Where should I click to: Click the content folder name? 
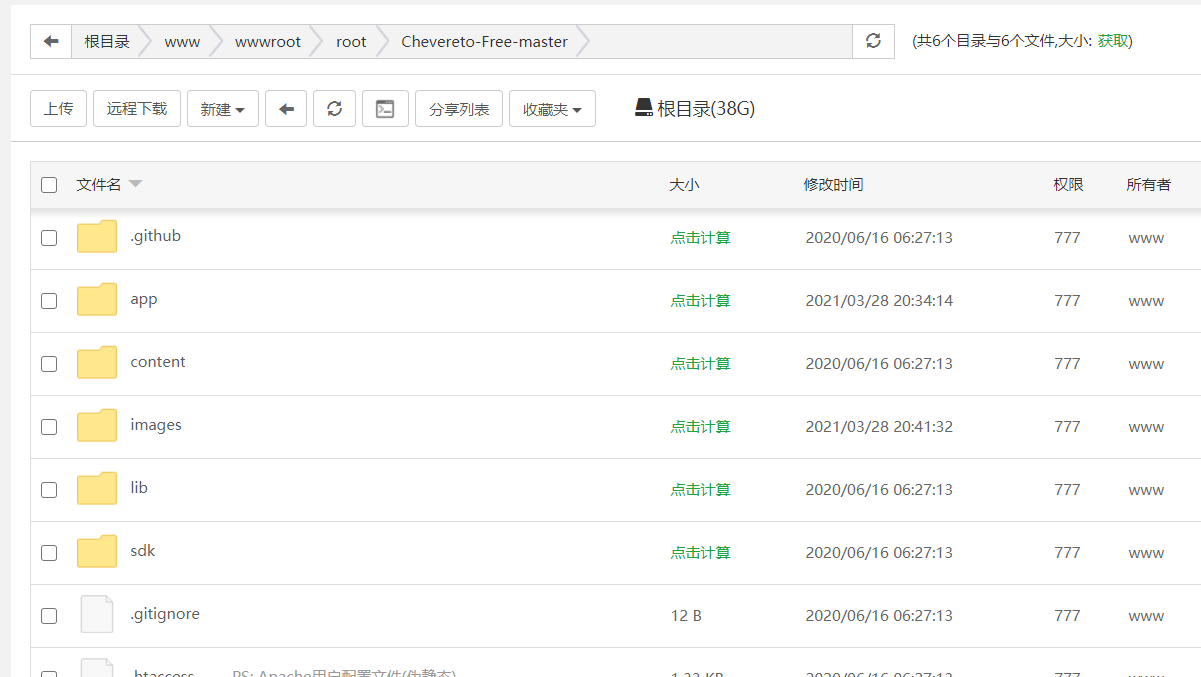tap(158, 362)
